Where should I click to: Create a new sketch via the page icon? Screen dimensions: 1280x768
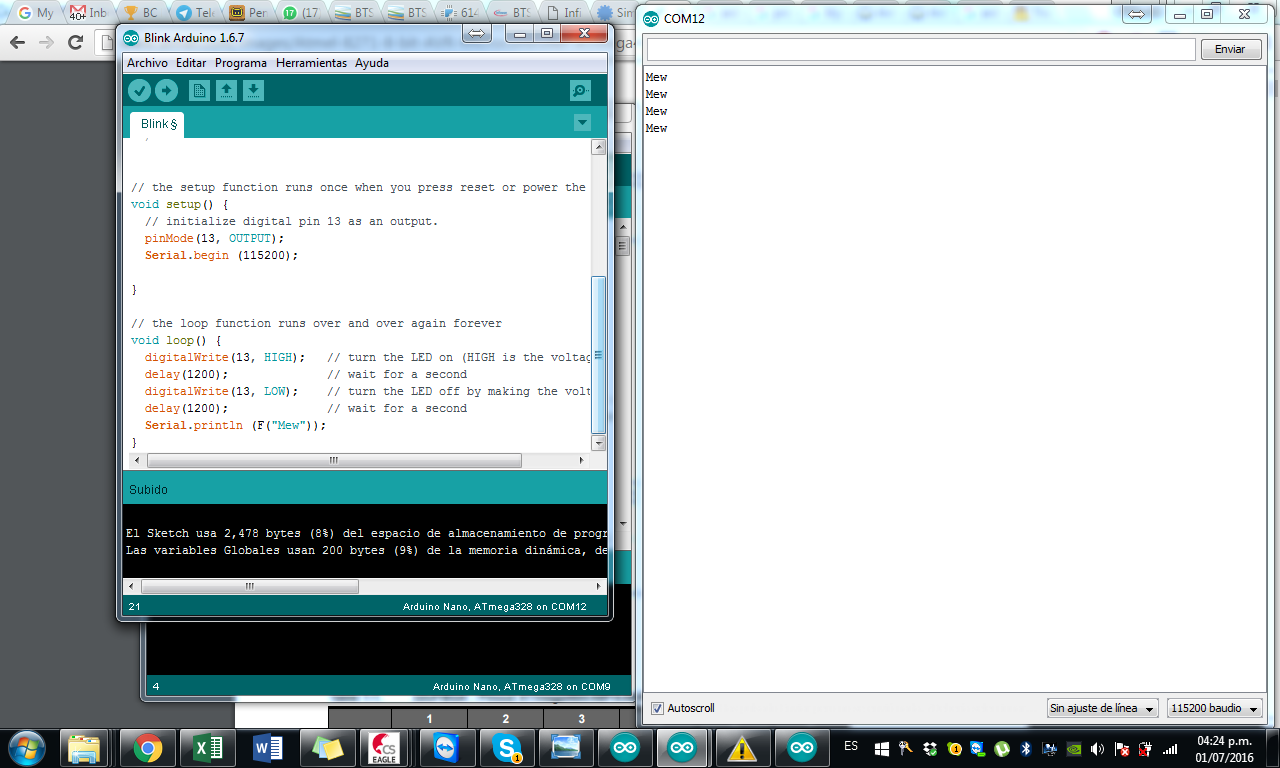click(199, 90)
